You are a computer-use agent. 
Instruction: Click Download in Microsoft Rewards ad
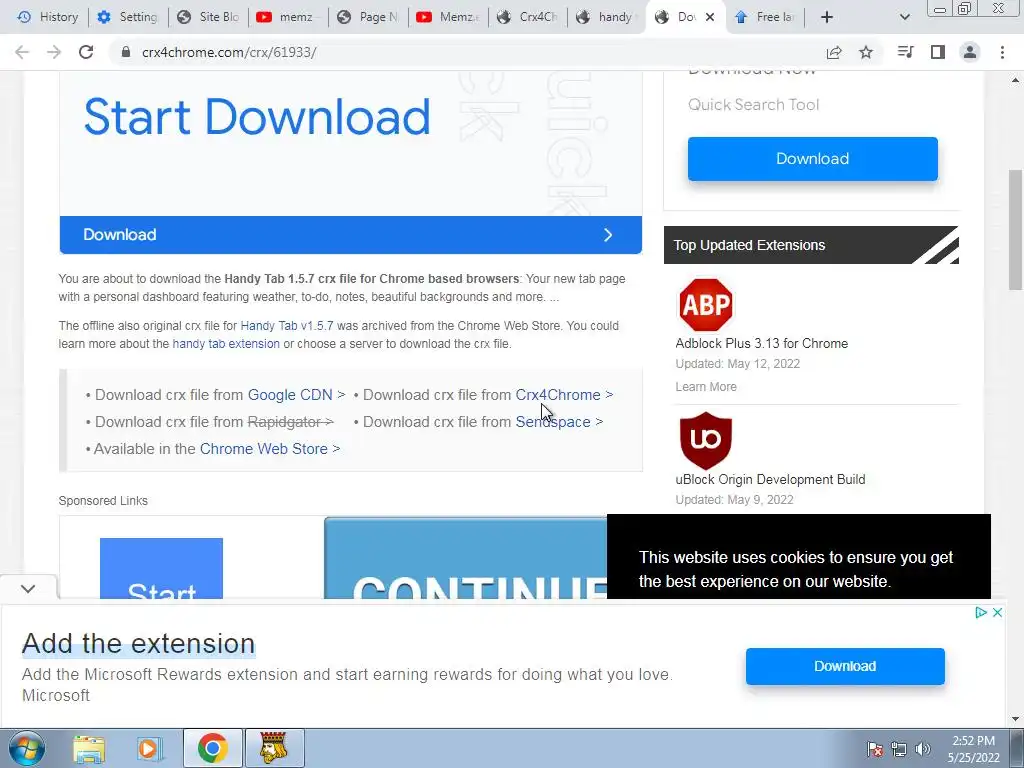(x=845, y=666)
